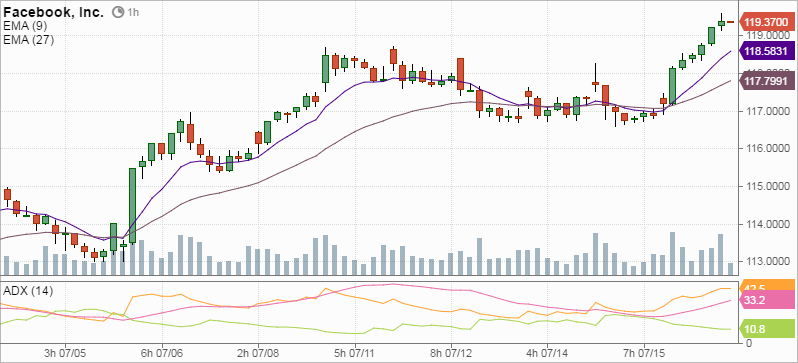Viewport: 798px width, 363px height.
Task: Click the 4h 07/14 date label
Action: click(x=547, y=352)
